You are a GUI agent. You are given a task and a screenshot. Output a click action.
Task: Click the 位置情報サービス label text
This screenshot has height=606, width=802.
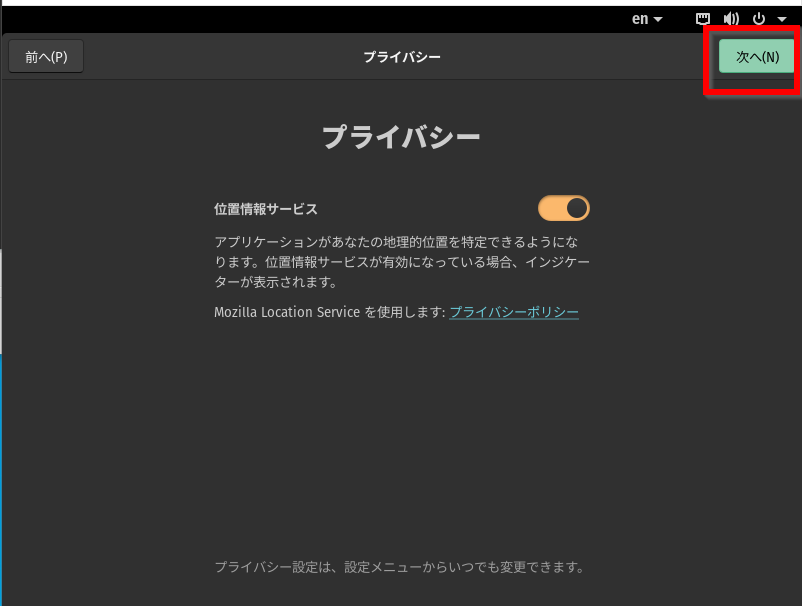tap(265, 209)
